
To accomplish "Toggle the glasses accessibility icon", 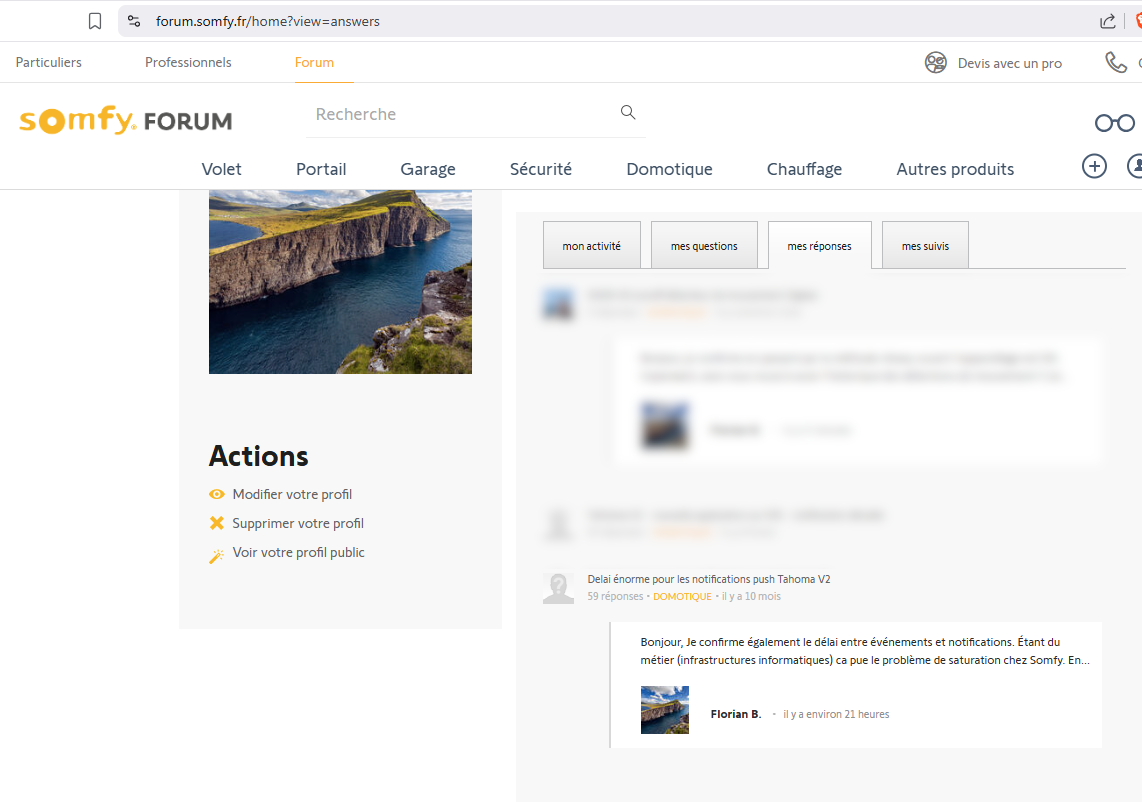I will (1114, 123).
